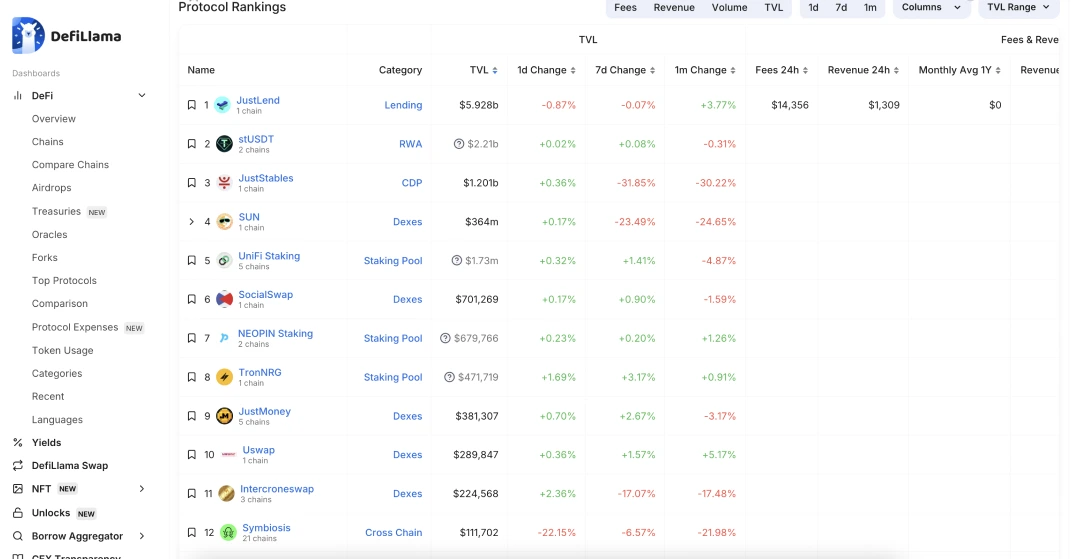Image resolution: width=1085 pixels, height=559 pixels.
Task: Click the DeFi bar-chart sidebar icon
Action: [x=18, y=95]
